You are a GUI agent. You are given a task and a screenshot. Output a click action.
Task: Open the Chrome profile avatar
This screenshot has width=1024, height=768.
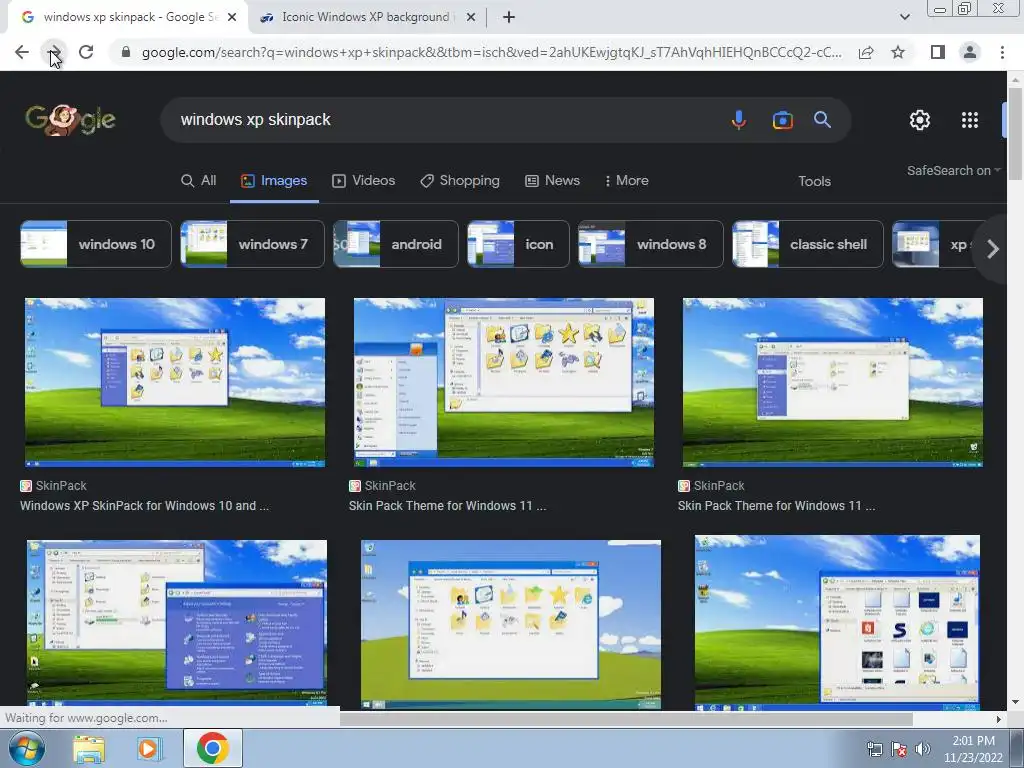970,52
